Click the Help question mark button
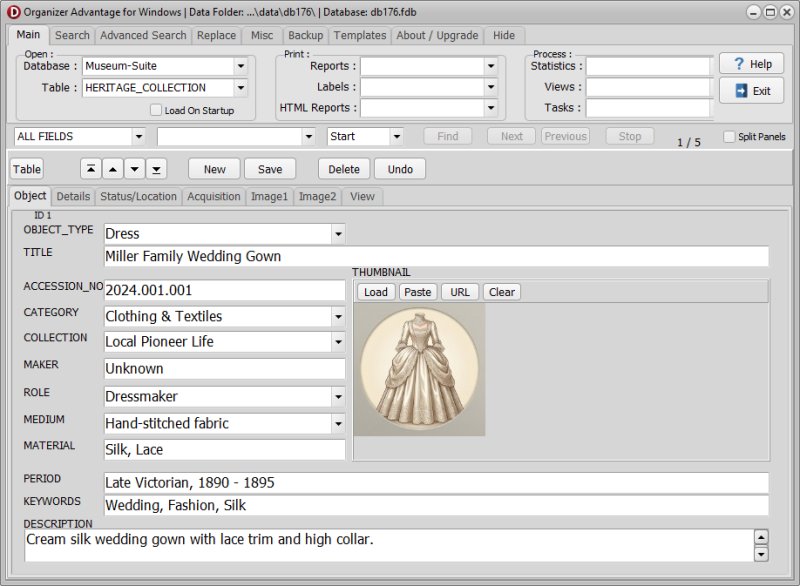 (752, 64)
